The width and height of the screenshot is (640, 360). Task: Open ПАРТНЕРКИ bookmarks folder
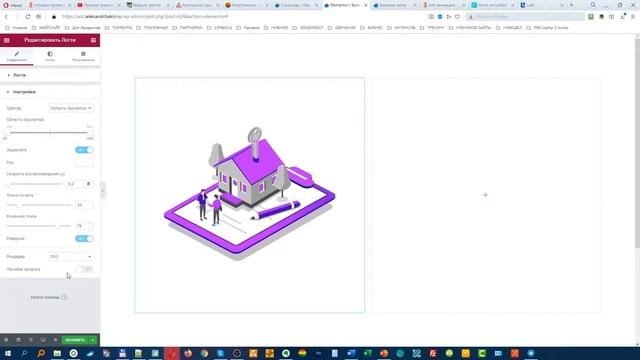pos(187,28)
